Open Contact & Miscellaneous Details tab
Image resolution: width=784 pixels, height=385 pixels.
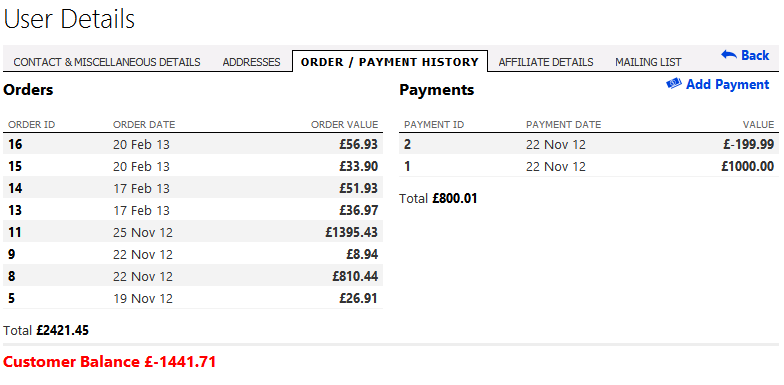point(107,62)
